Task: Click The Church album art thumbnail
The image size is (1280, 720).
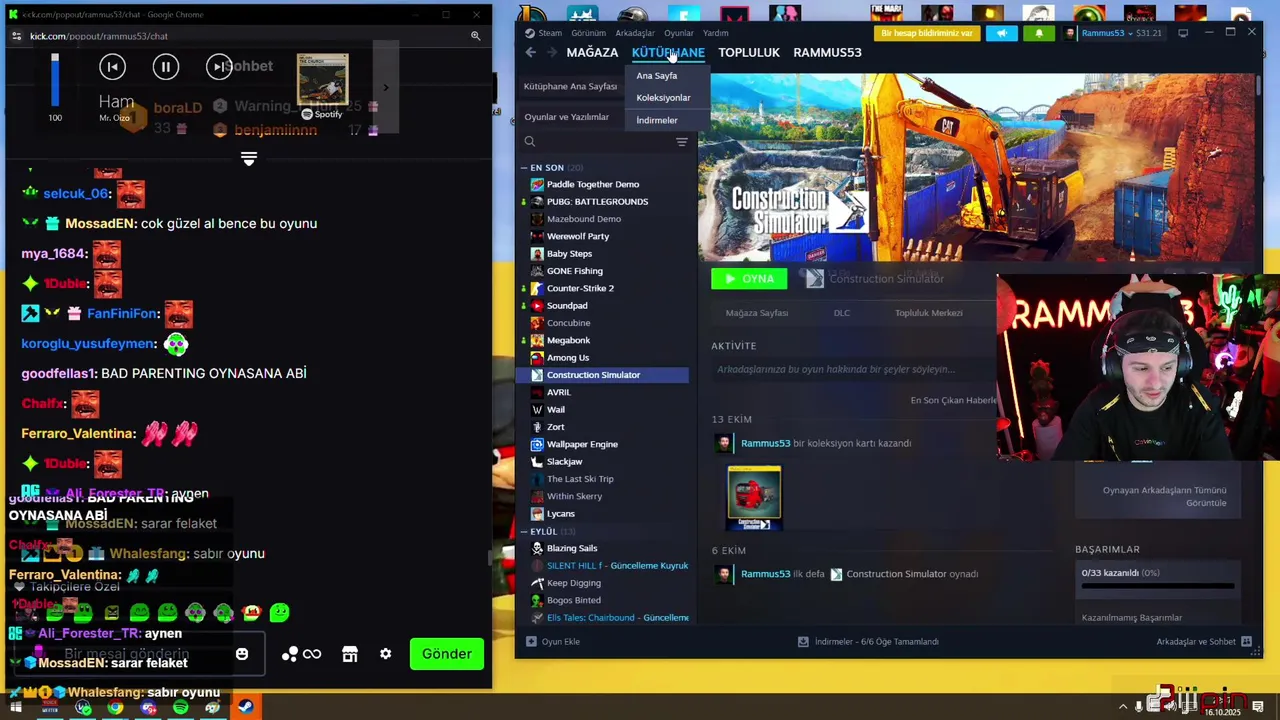Action: click(x=322, y=80)
